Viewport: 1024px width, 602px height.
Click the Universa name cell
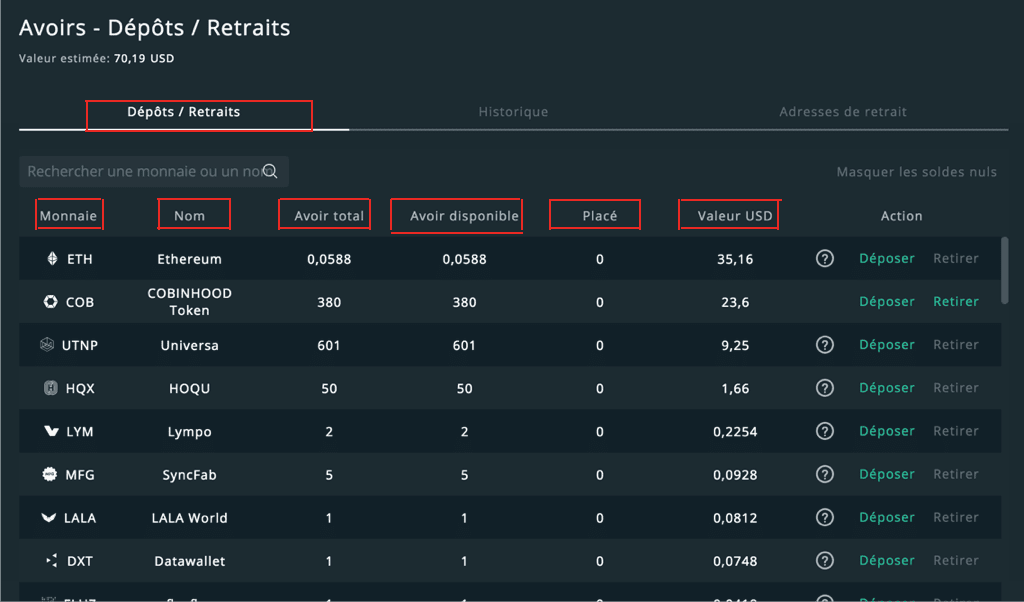(x=189, y=345)
